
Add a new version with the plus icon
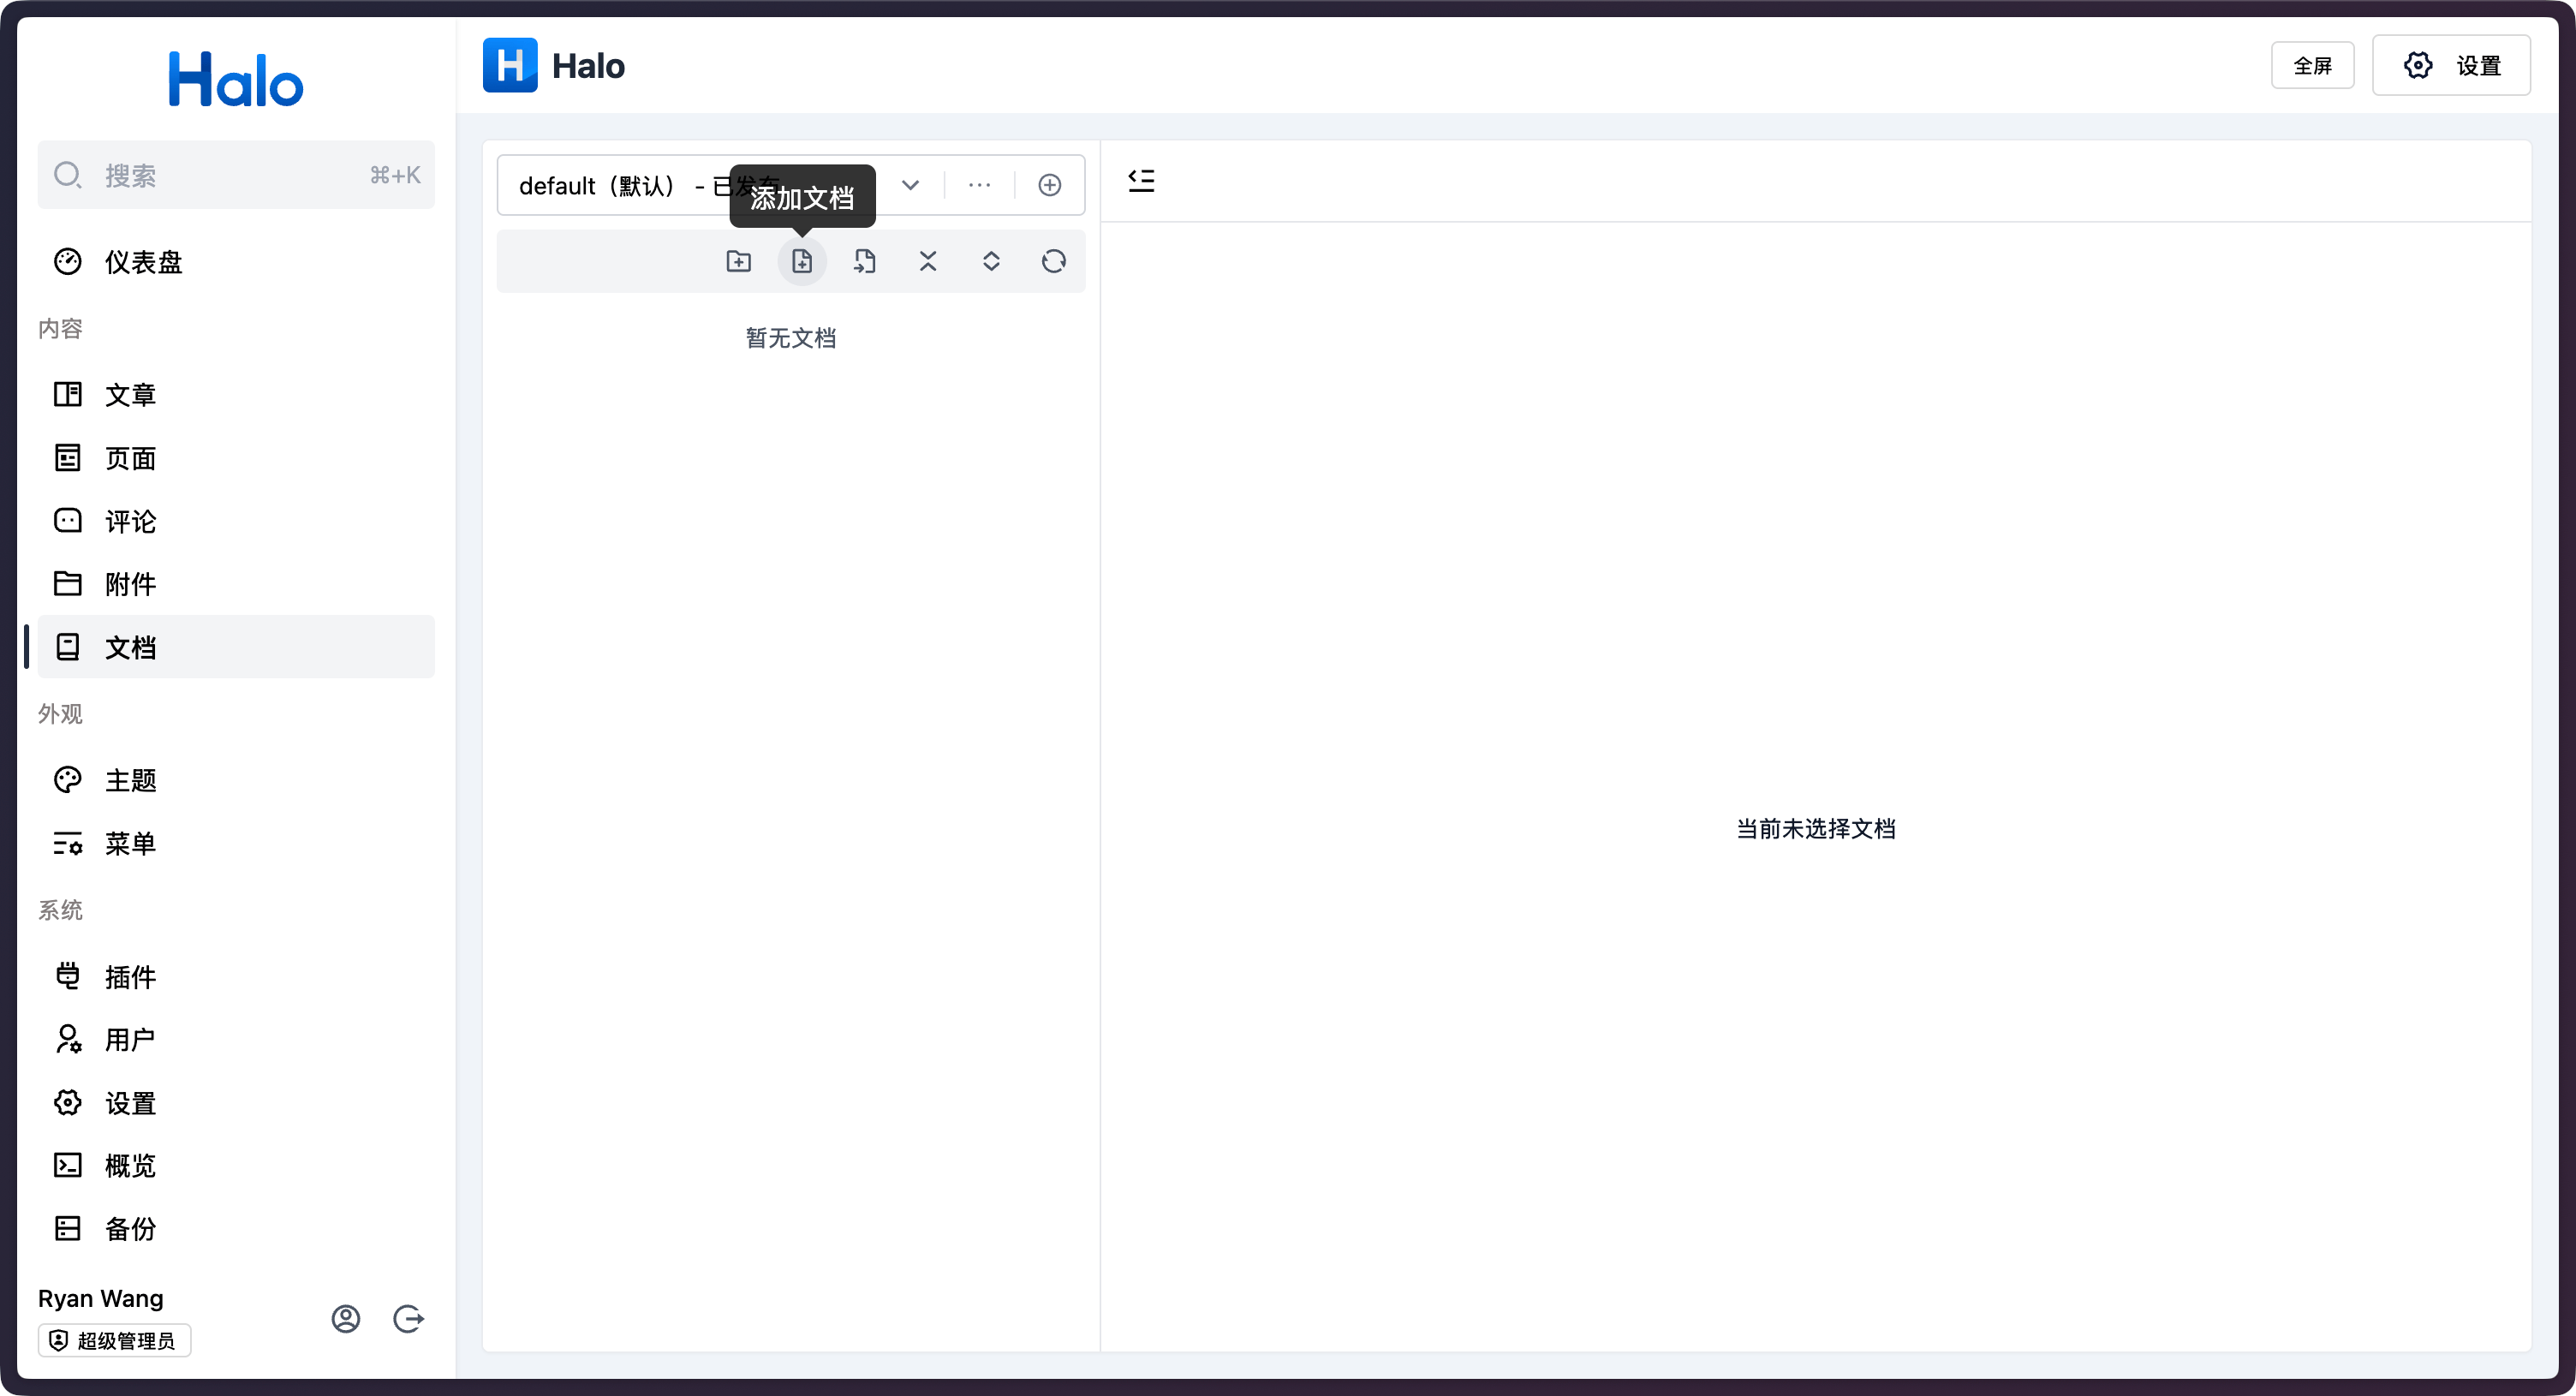(x=1049, y=185)
